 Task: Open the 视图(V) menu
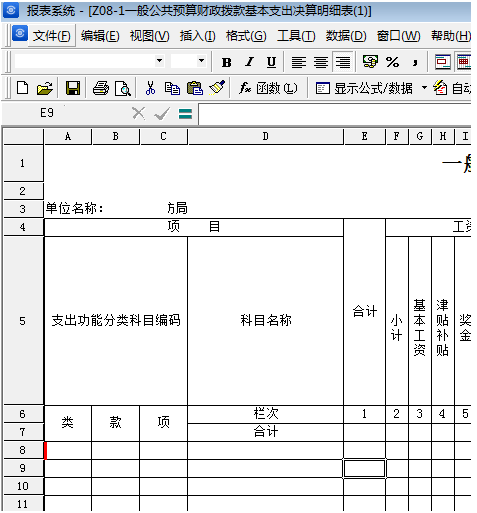[x=150, y=36]
